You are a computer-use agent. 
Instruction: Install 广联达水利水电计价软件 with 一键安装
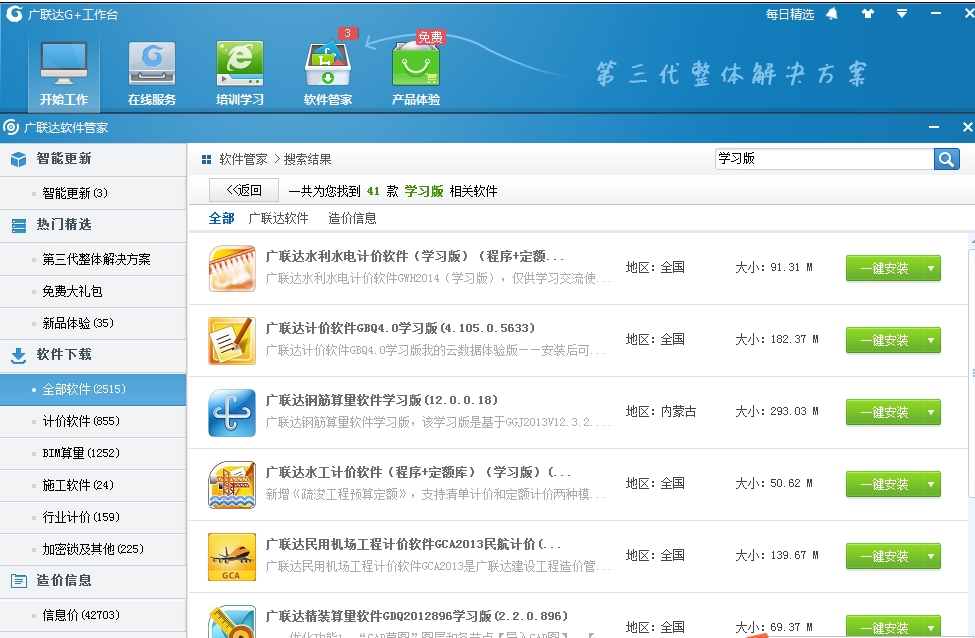click(884, 269)
